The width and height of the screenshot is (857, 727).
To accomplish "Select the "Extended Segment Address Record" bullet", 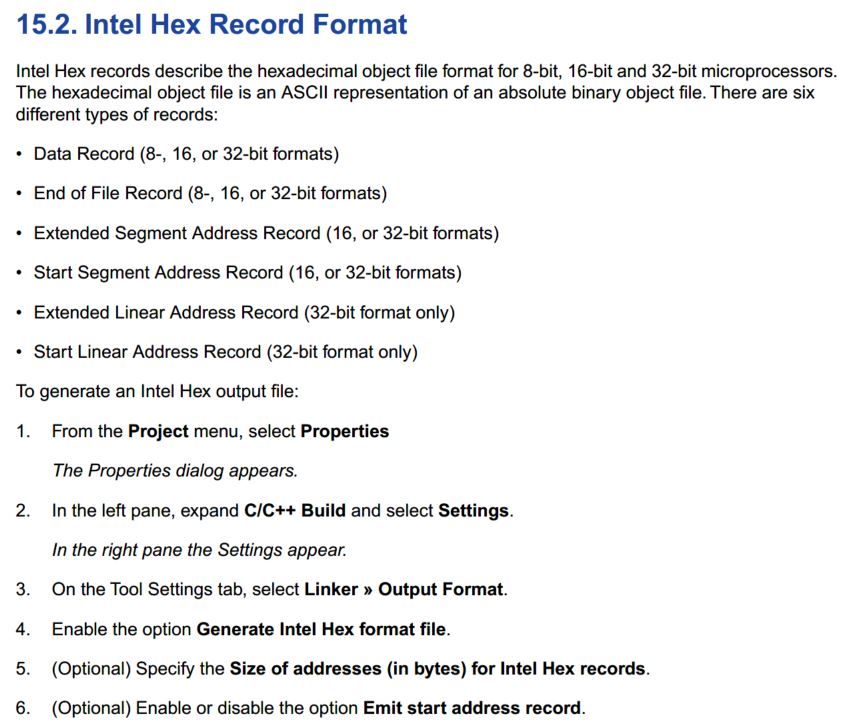I will (x=266, y=233).
